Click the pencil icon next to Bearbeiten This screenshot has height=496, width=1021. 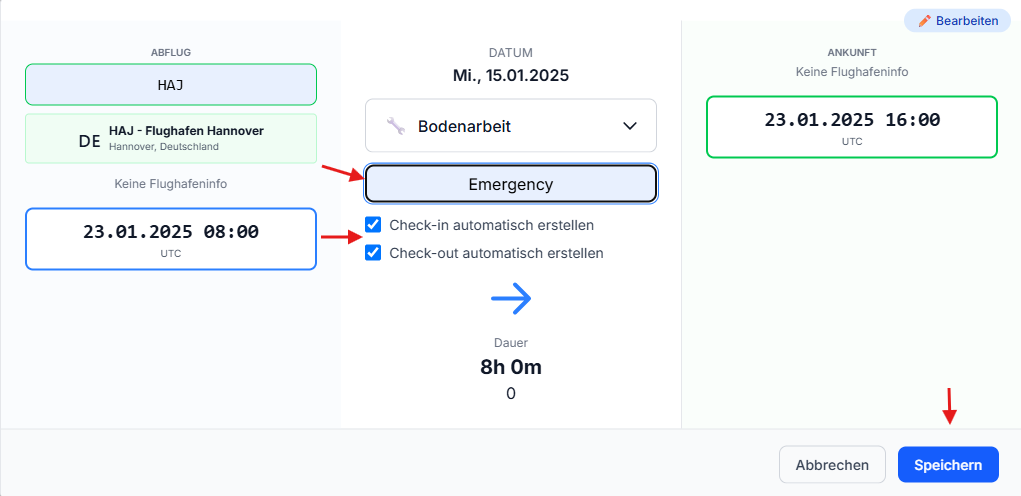925,21
